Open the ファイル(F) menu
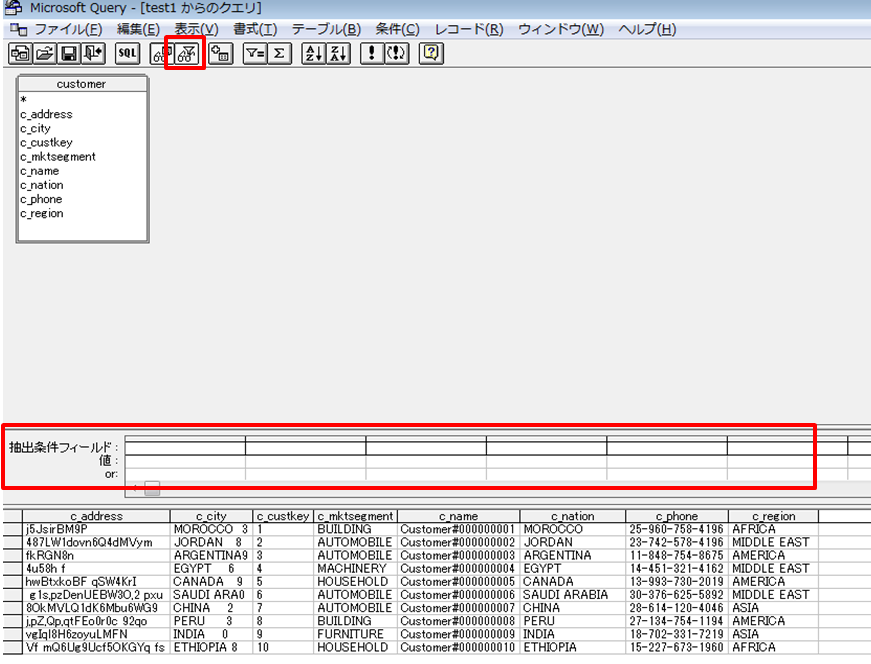This screenshot has height=664, width=871. click(68, 29)
